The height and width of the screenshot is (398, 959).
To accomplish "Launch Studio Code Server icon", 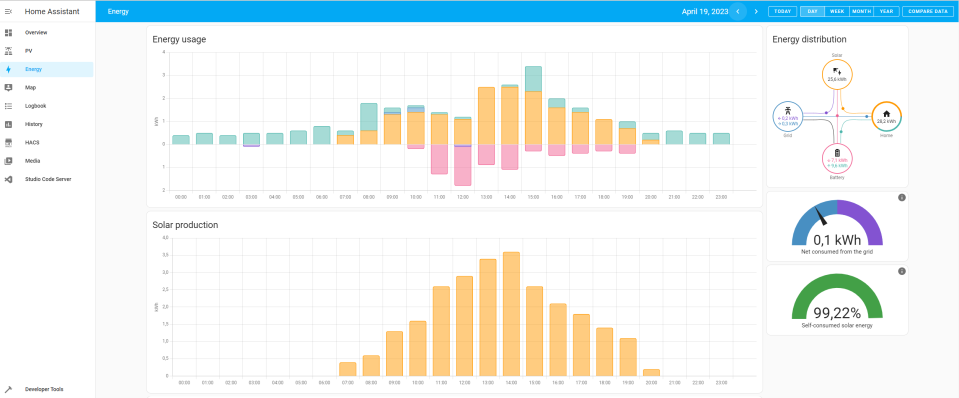I will tap(9, 179).
